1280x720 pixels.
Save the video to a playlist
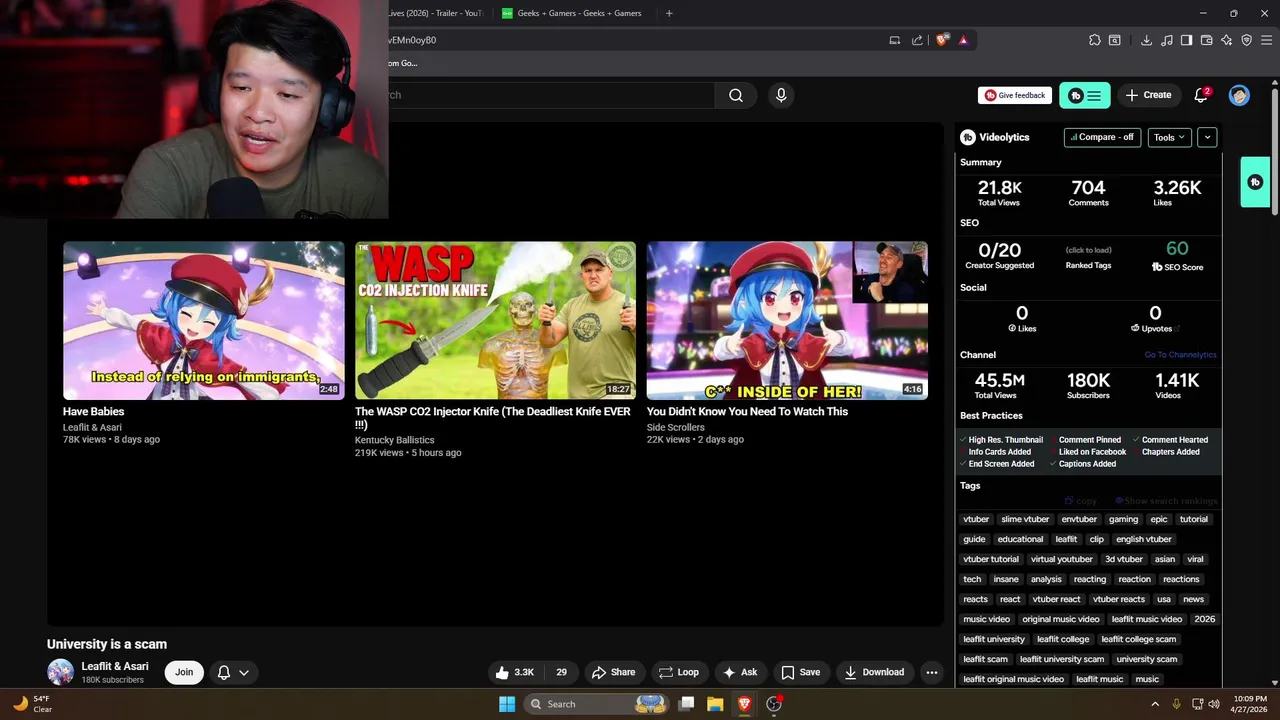pyautogui.click(x=801, y=672)
